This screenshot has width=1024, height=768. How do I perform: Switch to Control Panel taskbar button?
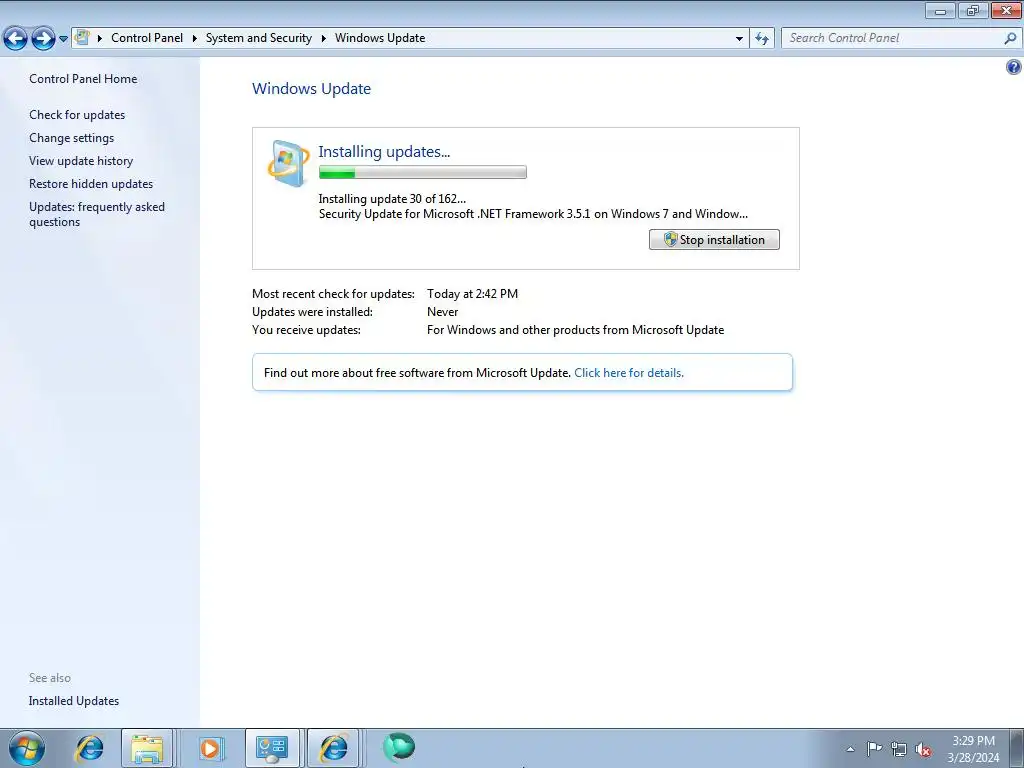(x=272, y=748)
